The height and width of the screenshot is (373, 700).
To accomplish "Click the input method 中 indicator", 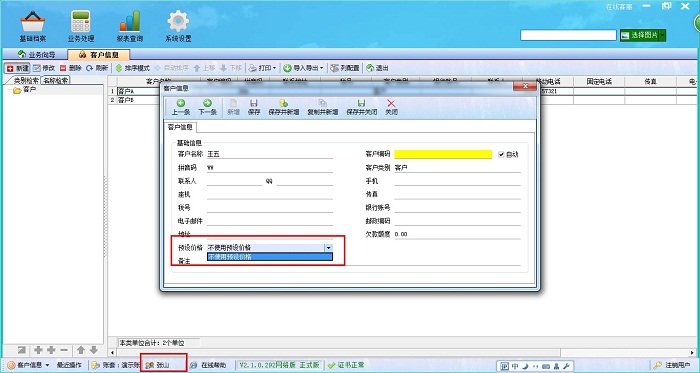I will point(515,366).
